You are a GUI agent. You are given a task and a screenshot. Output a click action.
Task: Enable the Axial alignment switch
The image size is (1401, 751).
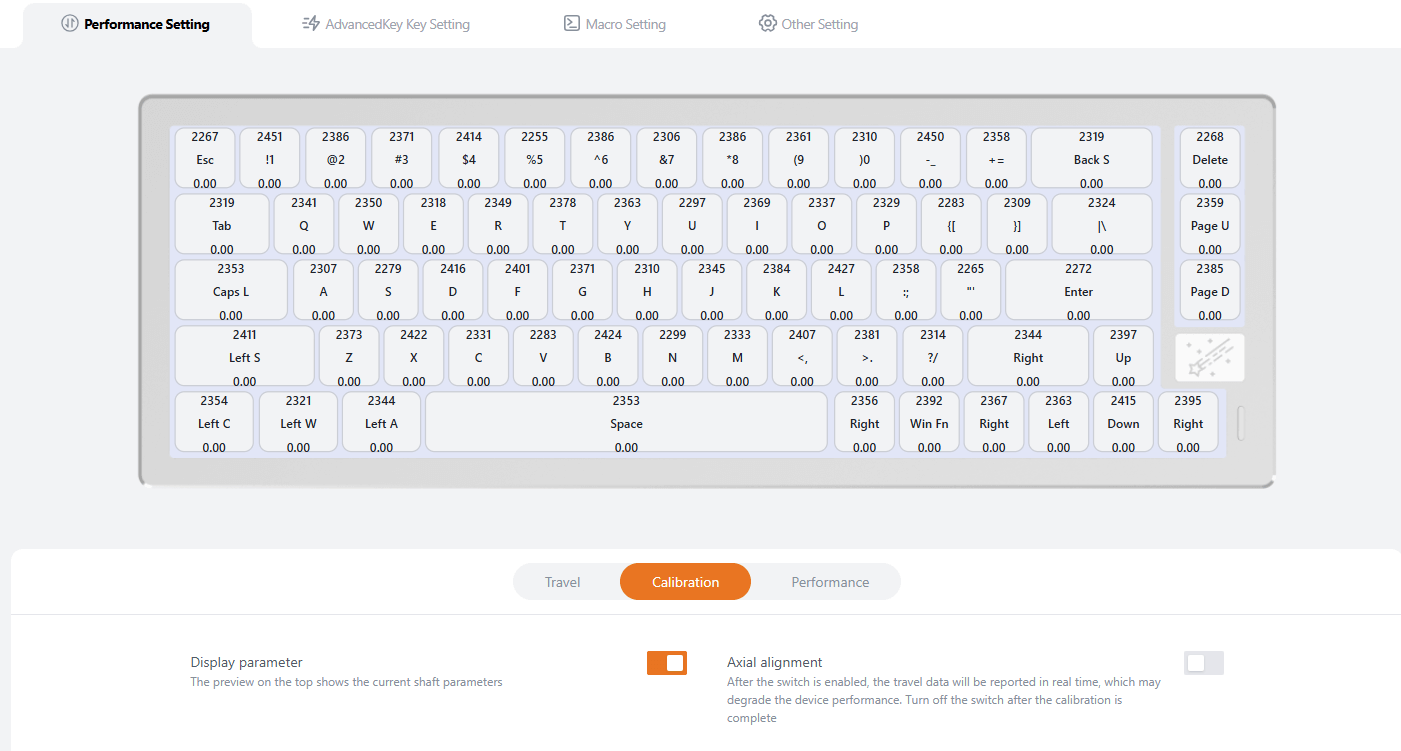click(1203, 663)
